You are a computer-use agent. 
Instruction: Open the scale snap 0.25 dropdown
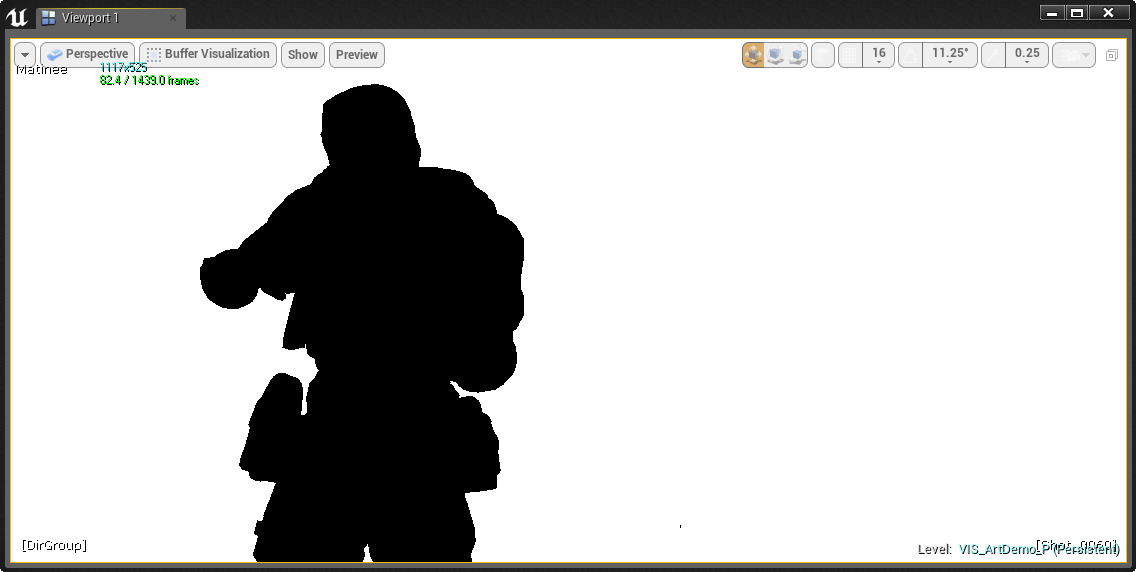[1027, 55]
